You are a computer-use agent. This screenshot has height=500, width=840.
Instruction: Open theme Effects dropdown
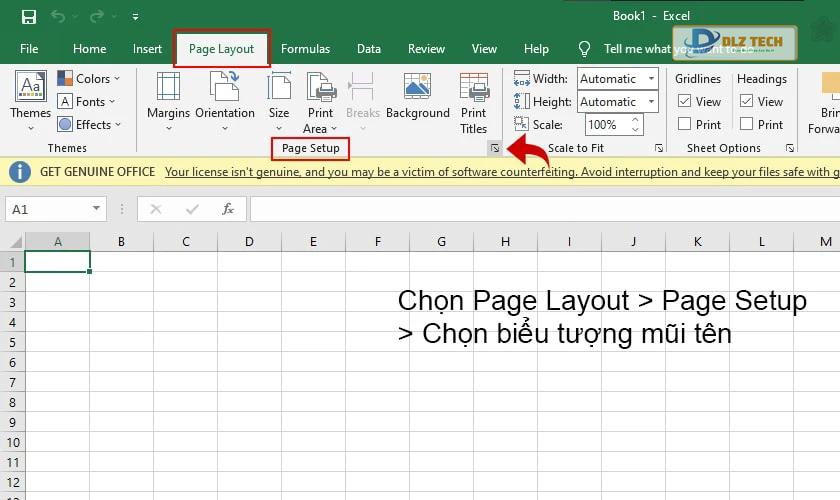click(89, 124)
